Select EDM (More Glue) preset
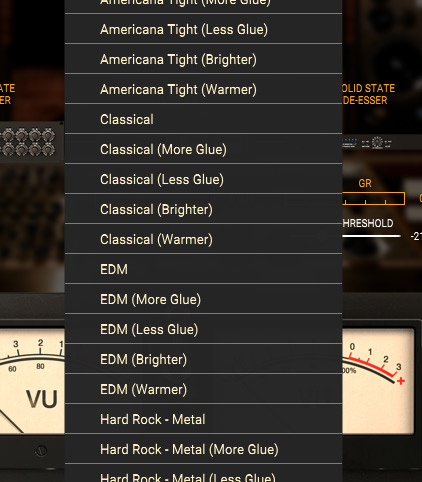422x482 pixels. tap(203, 299)
